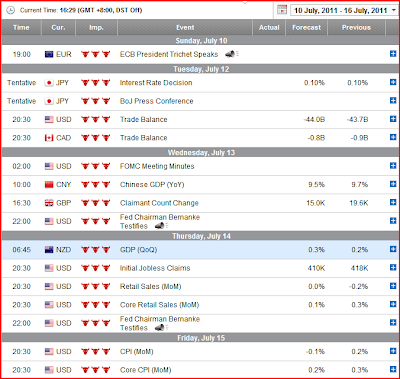Open the Core CPI (MoM) event
The height and width of the screenshot is (379, 400).
click(x=146, y=370)
